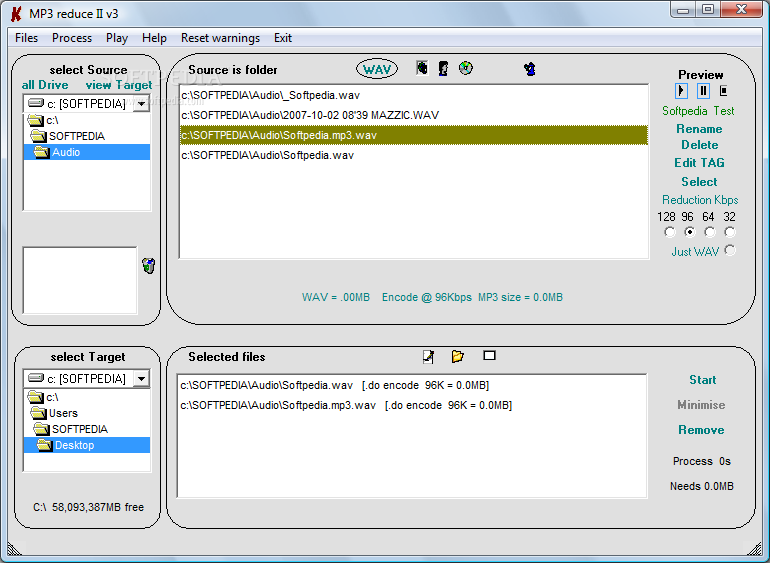Select 32 Kbps reduction radio button
This screenshot has width=770, height=563.
pyautogui.click(x=730, y=232)
